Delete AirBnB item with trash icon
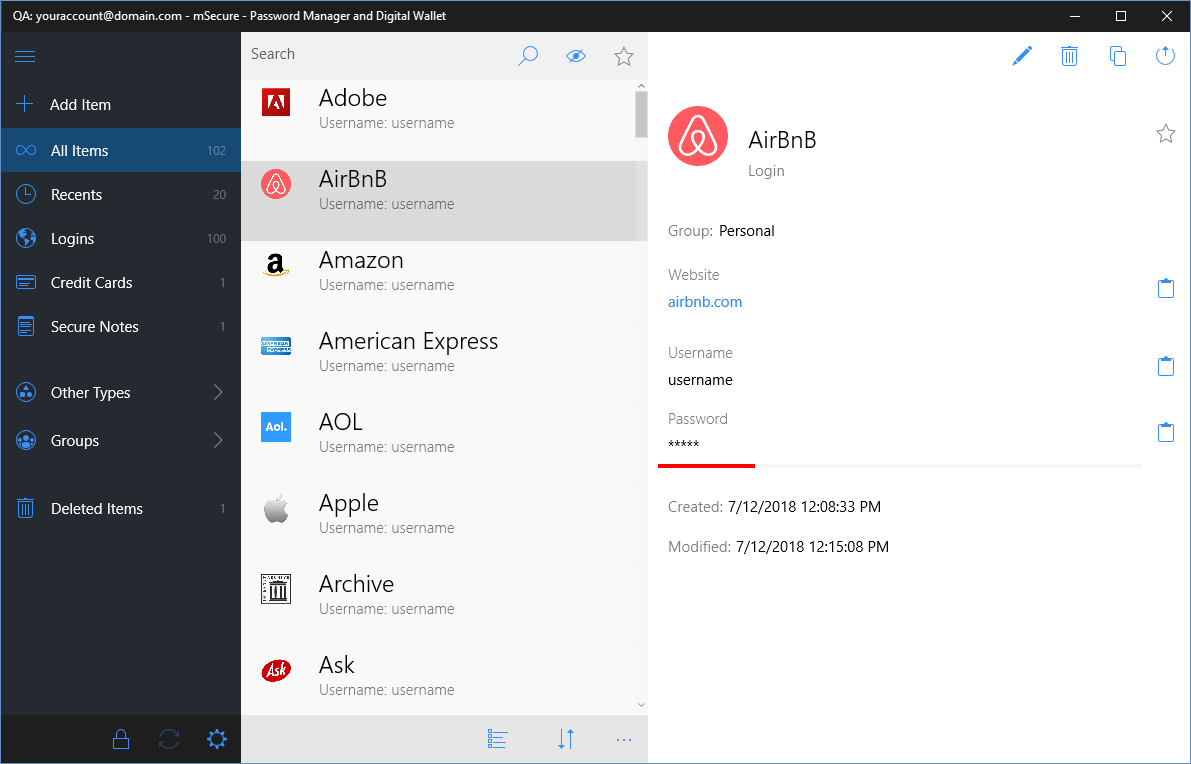Image resolution: width=1191 pixels, height=764 pixels. pyautogui.click(x=1069, y=55)
